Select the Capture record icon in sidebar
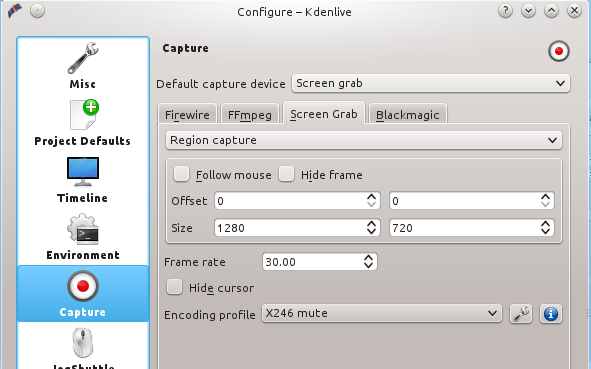The height and width of the screenshot is (369, 591). (83, 286)
